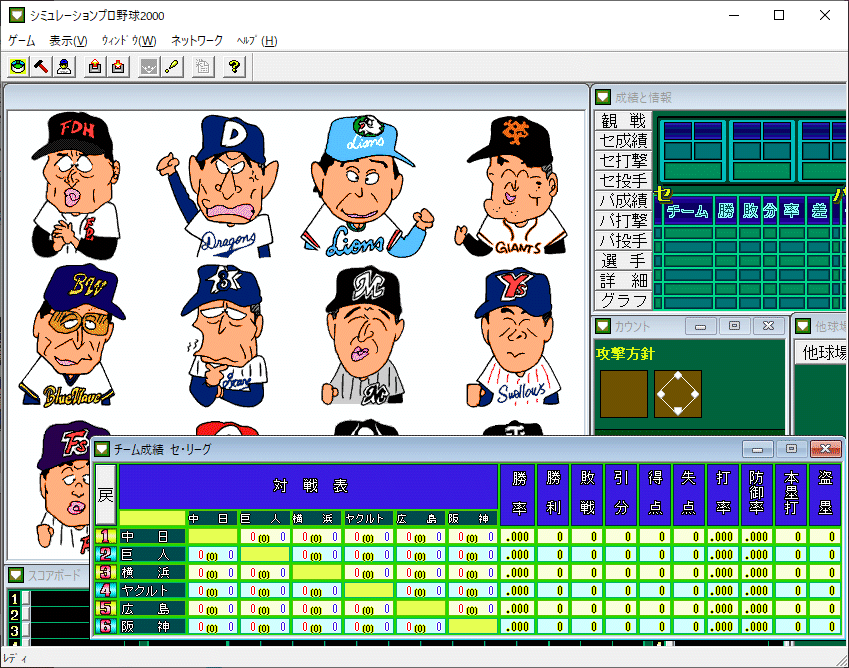Click the yellow bat toolbar icon

point(172,67)
